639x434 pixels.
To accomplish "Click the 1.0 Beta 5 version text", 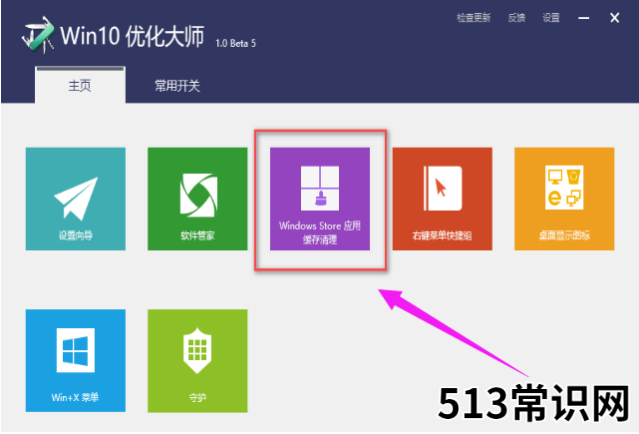I will pyautogui.click(x=236, y=43).
